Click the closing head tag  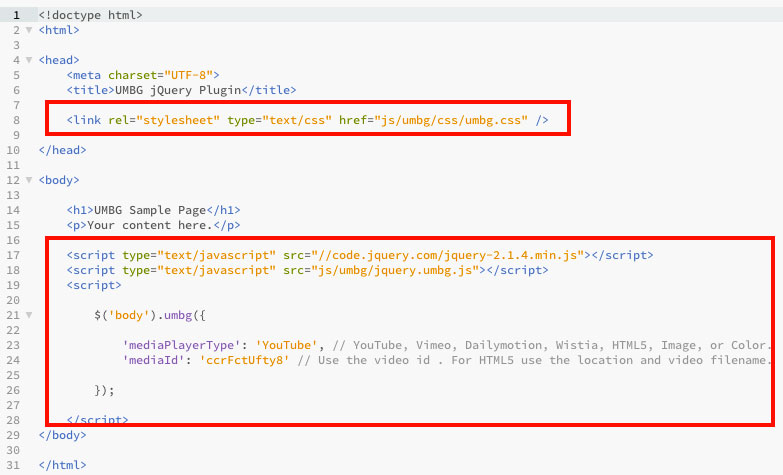pos(62,150)
